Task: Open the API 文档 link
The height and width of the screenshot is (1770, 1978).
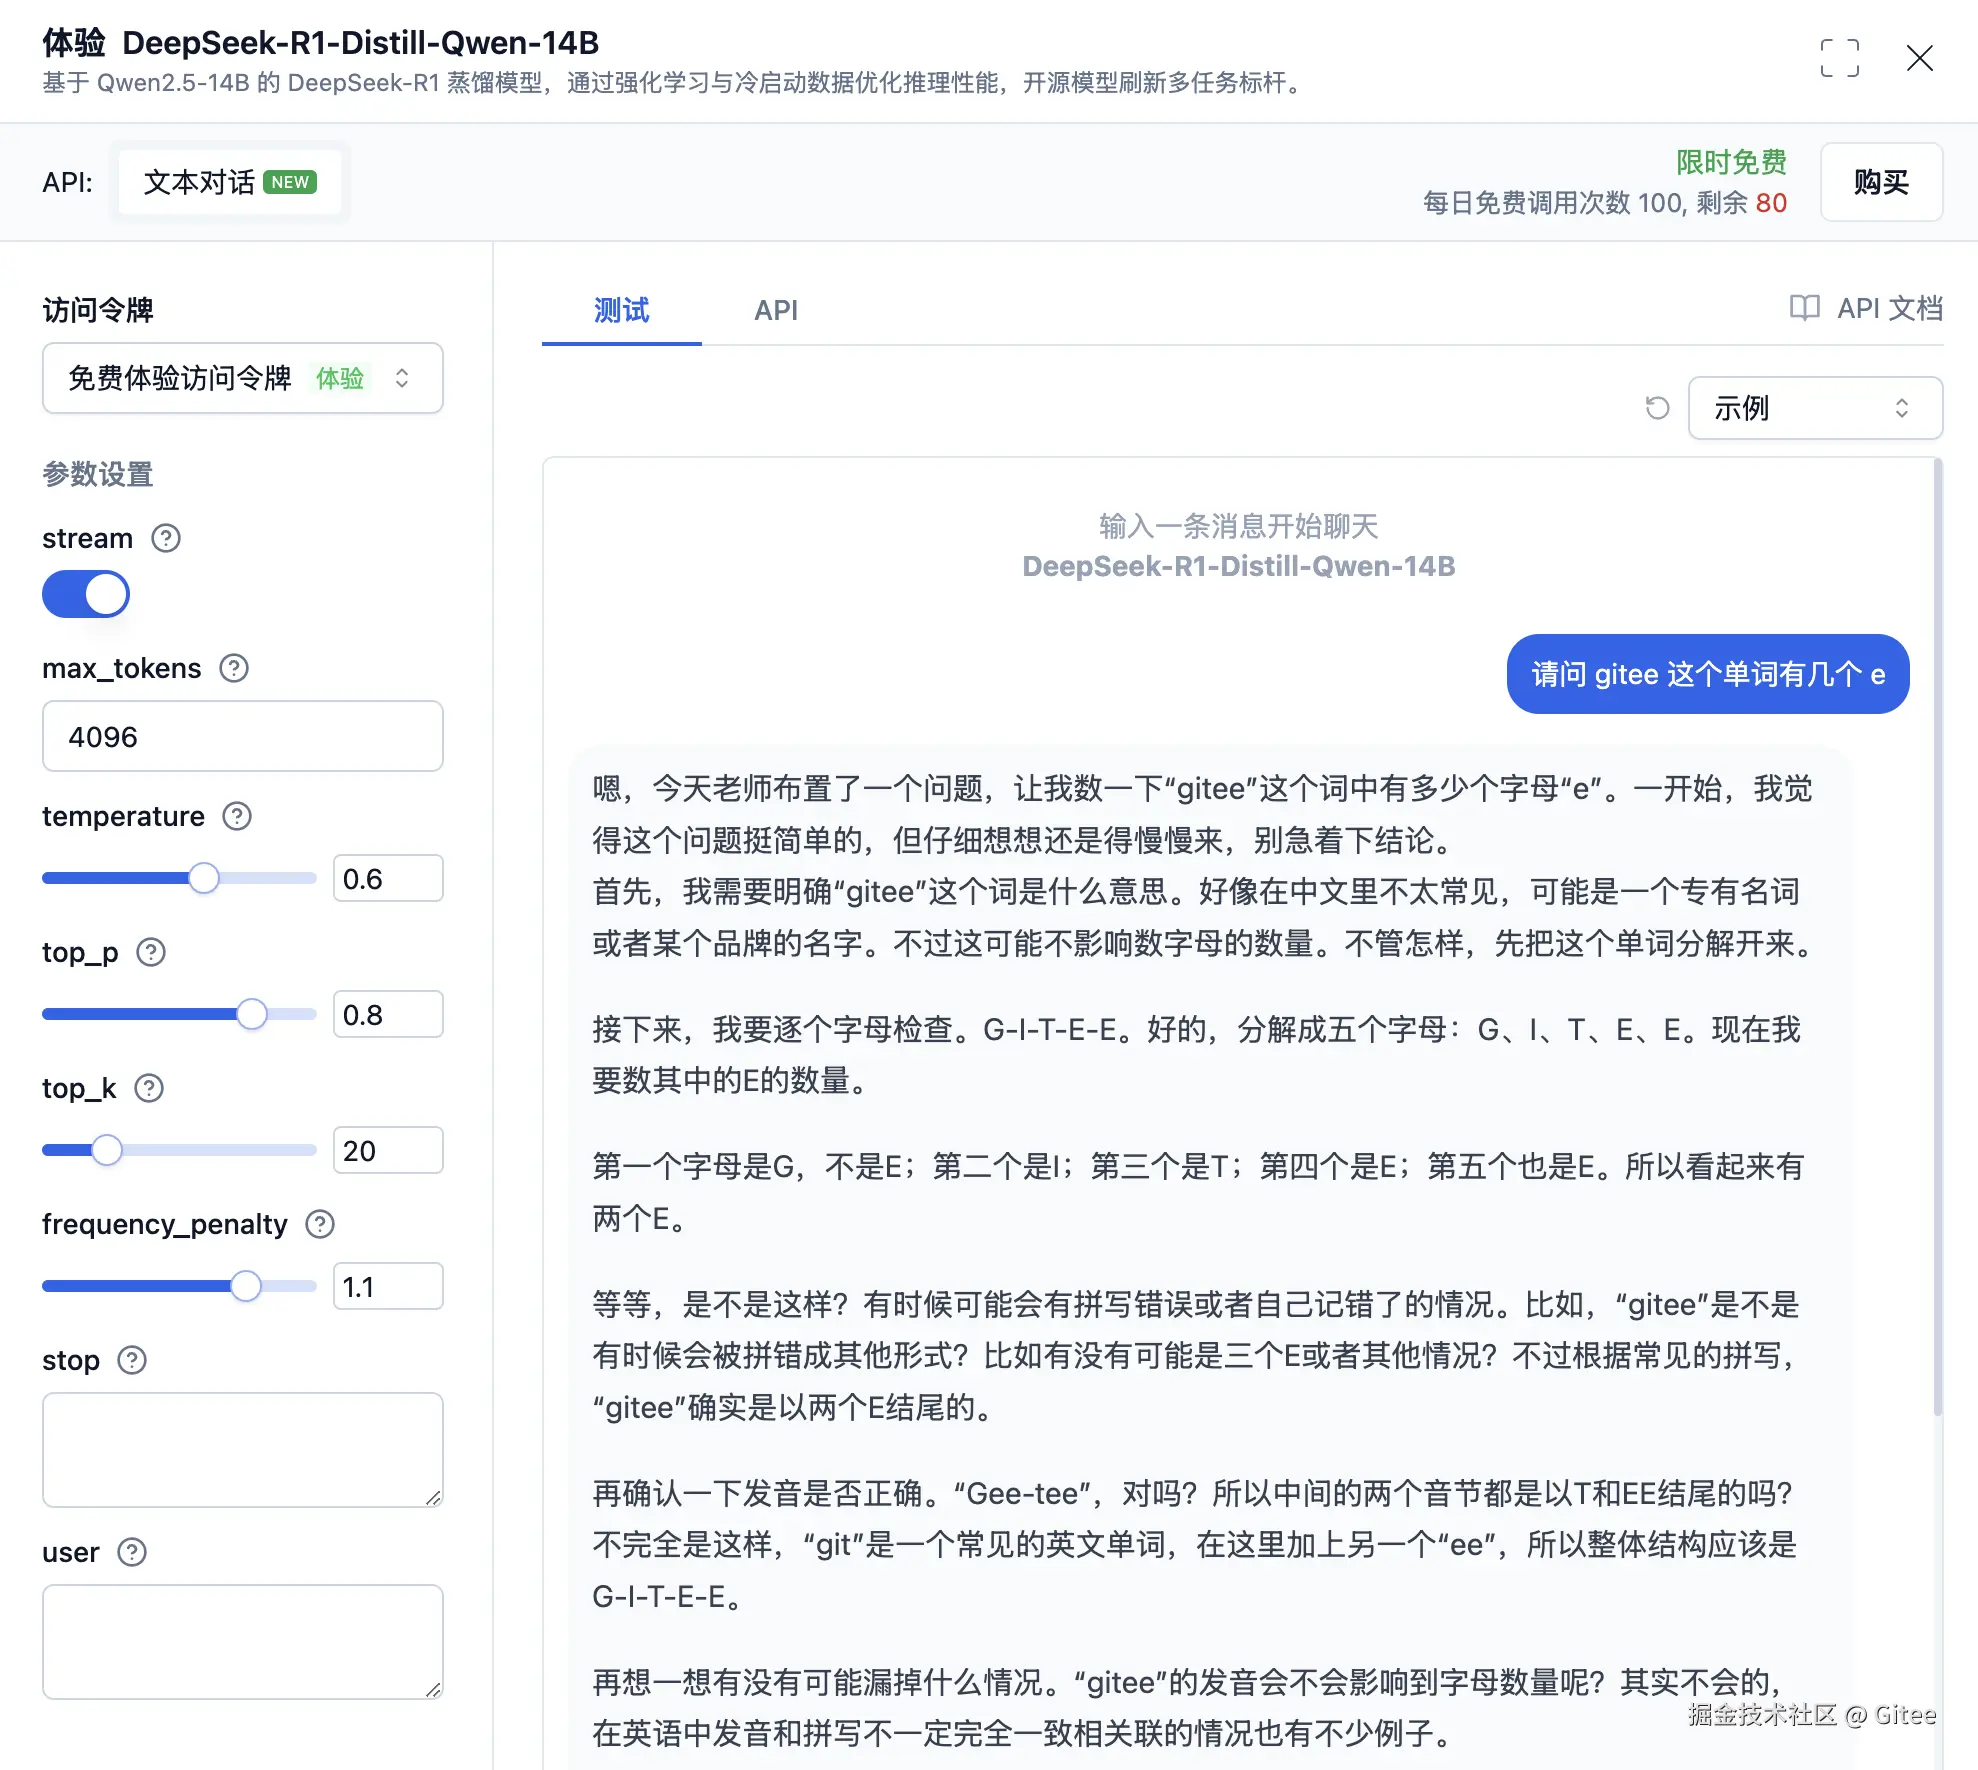Action: pos(1866,308)
